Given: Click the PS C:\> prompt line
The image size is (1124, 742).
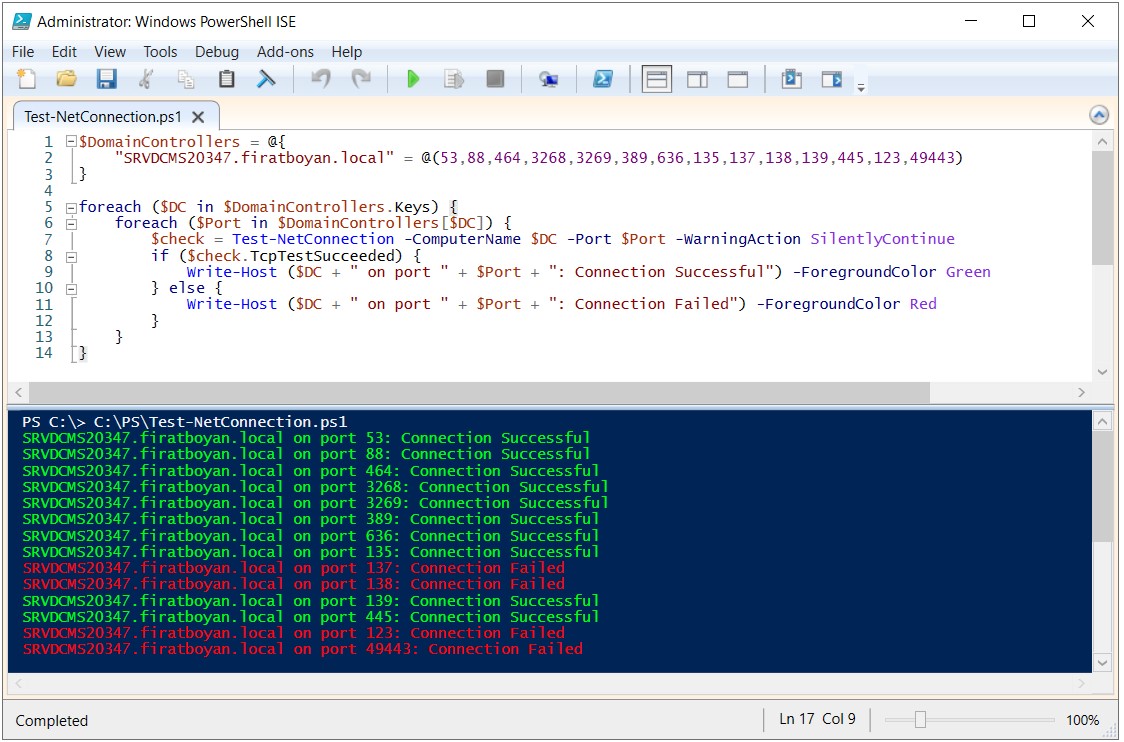Looking at the screenshot, I should [184, 422].
